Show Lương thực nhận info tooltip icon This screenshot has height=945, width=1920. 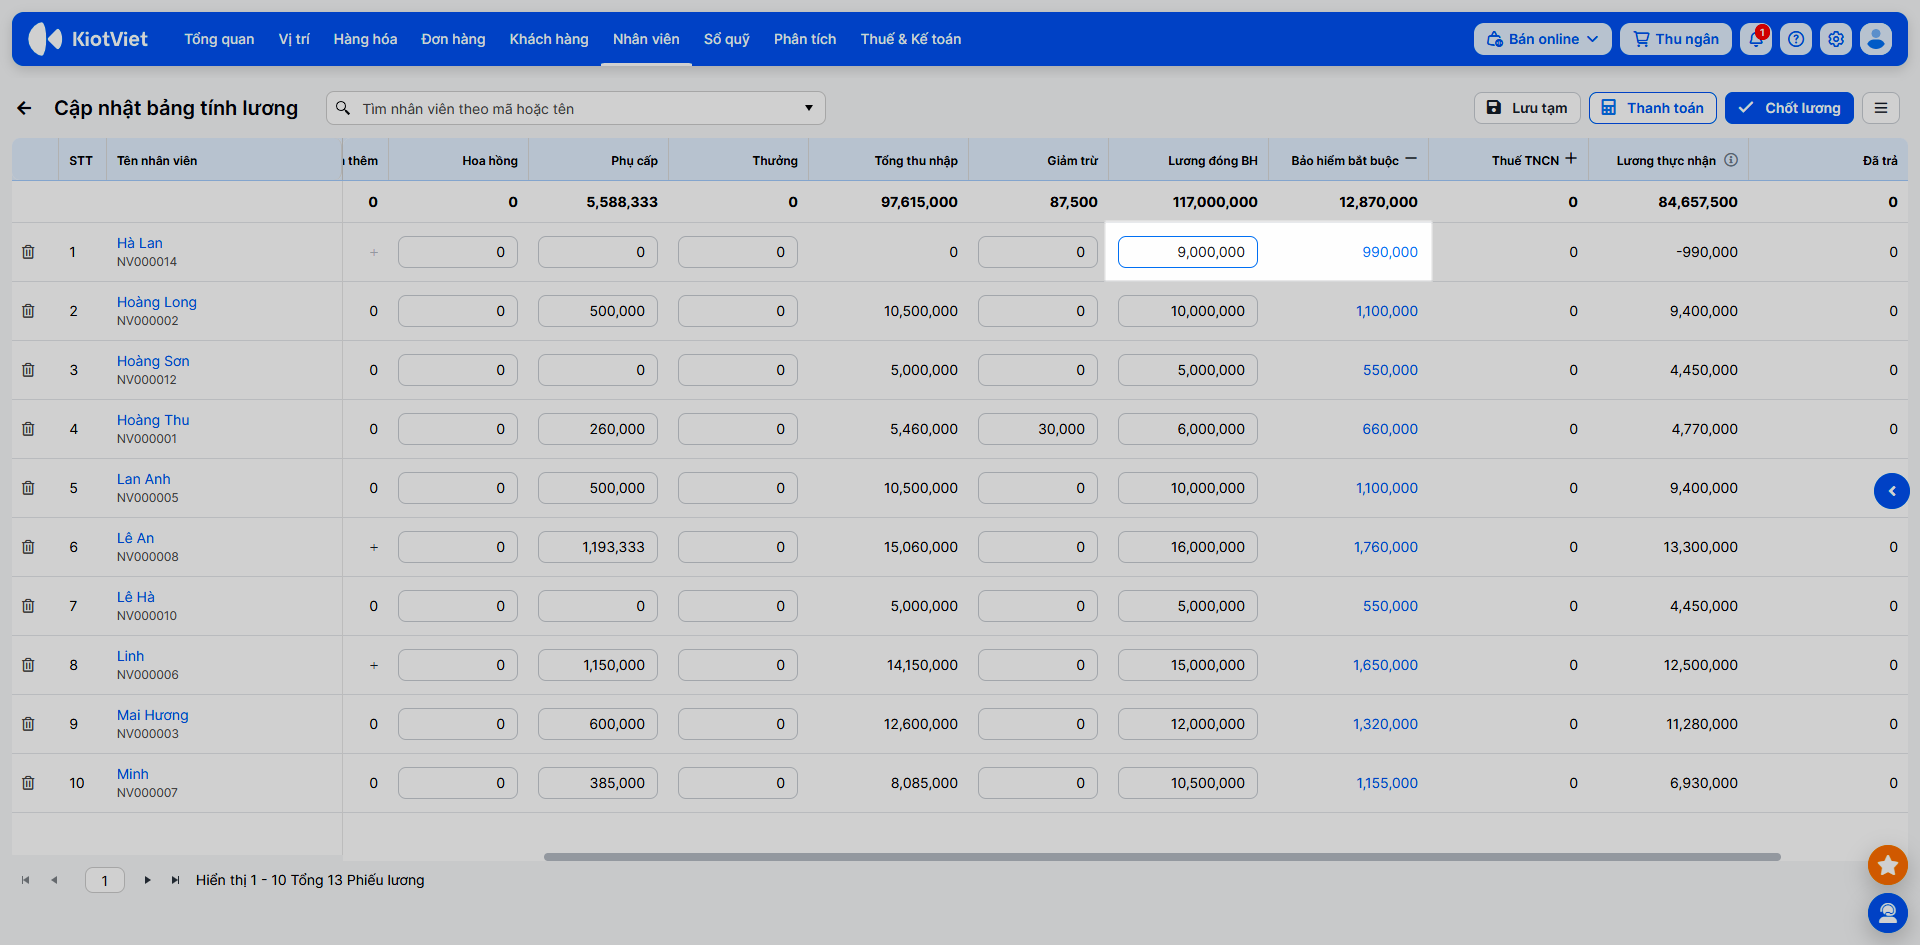click(x=1731, y=160)
